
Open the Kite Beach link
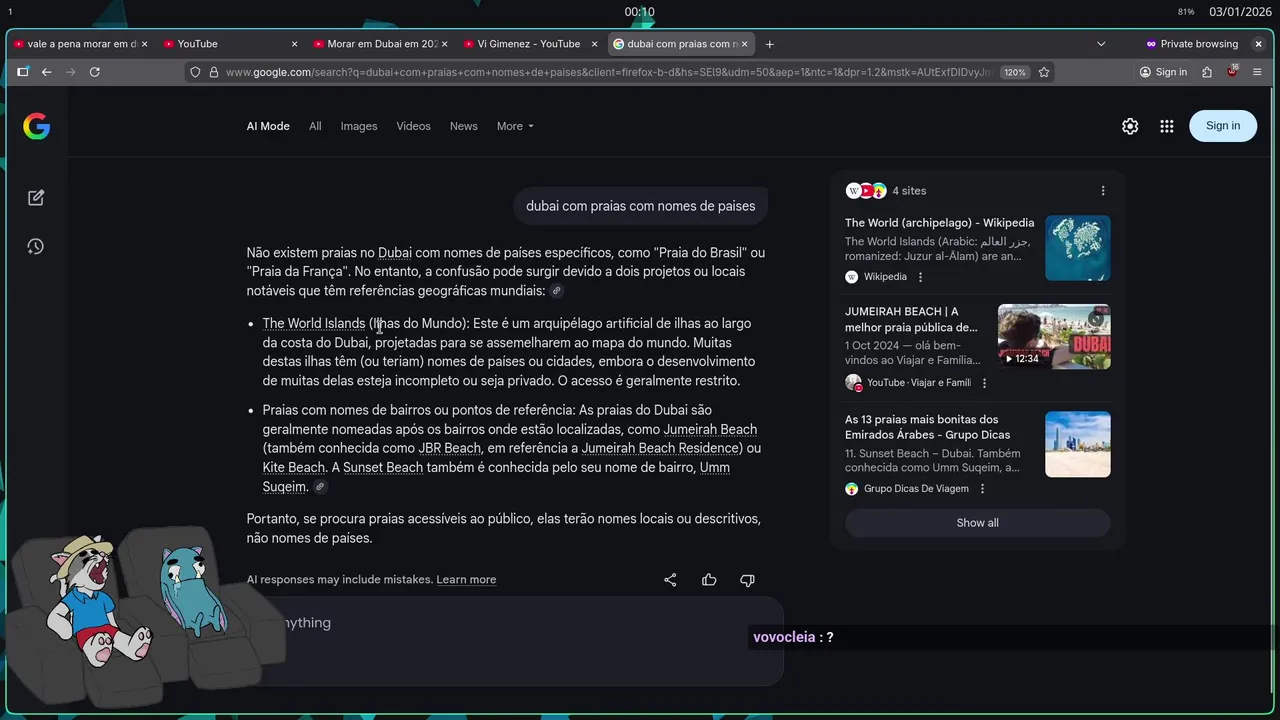294,468
